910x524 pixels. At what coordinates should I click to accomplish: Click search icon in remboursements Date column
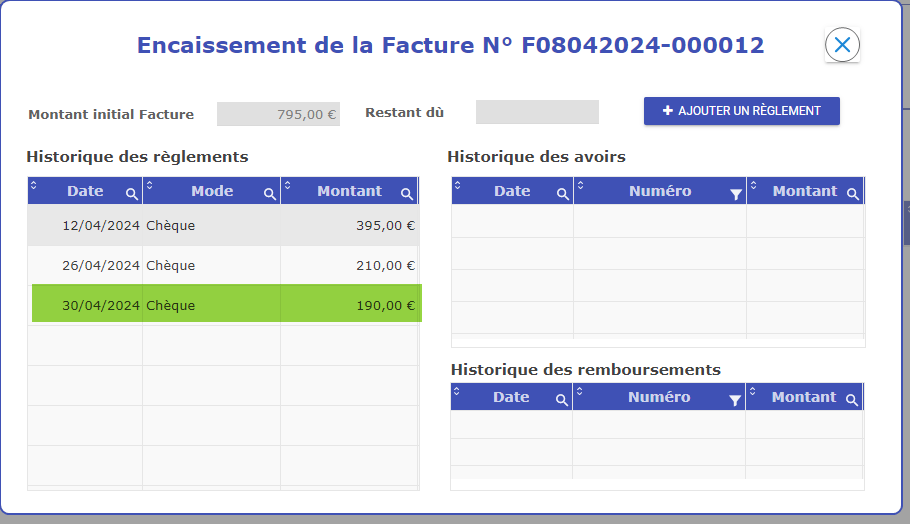coord(561,399)
